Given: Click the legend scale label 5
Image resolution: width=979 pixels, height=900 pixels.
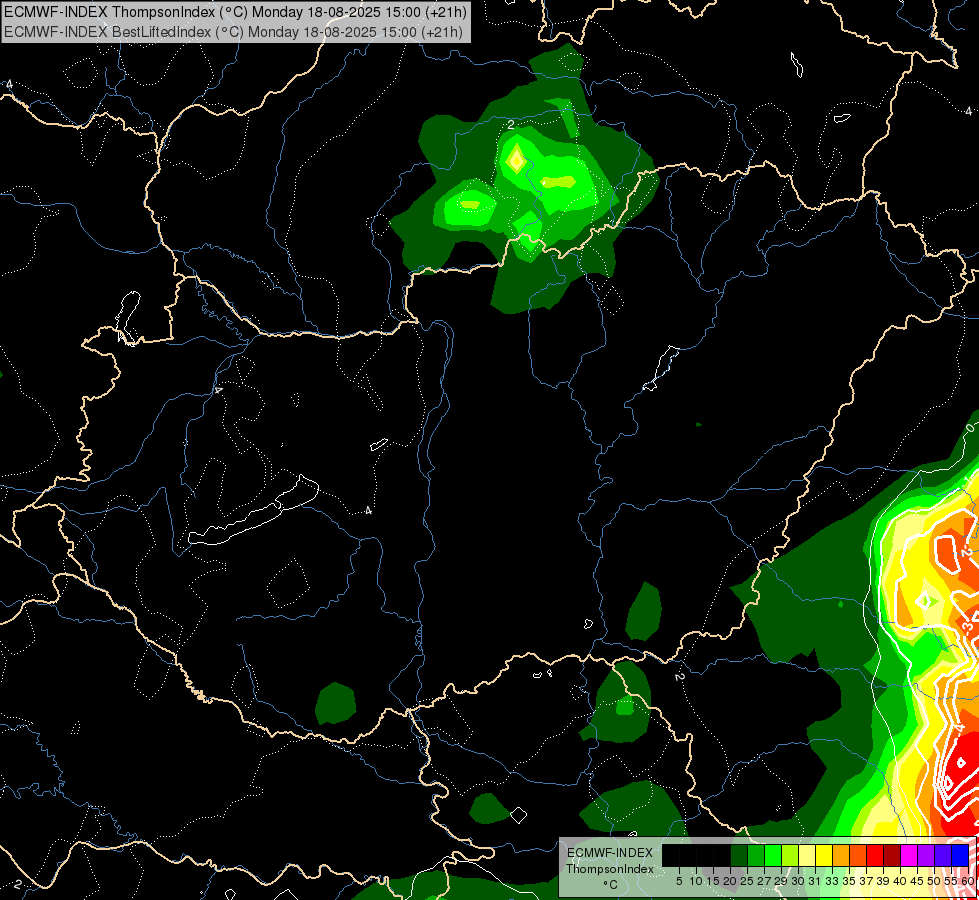Looking at the screenshot, I should click(679, 881).
